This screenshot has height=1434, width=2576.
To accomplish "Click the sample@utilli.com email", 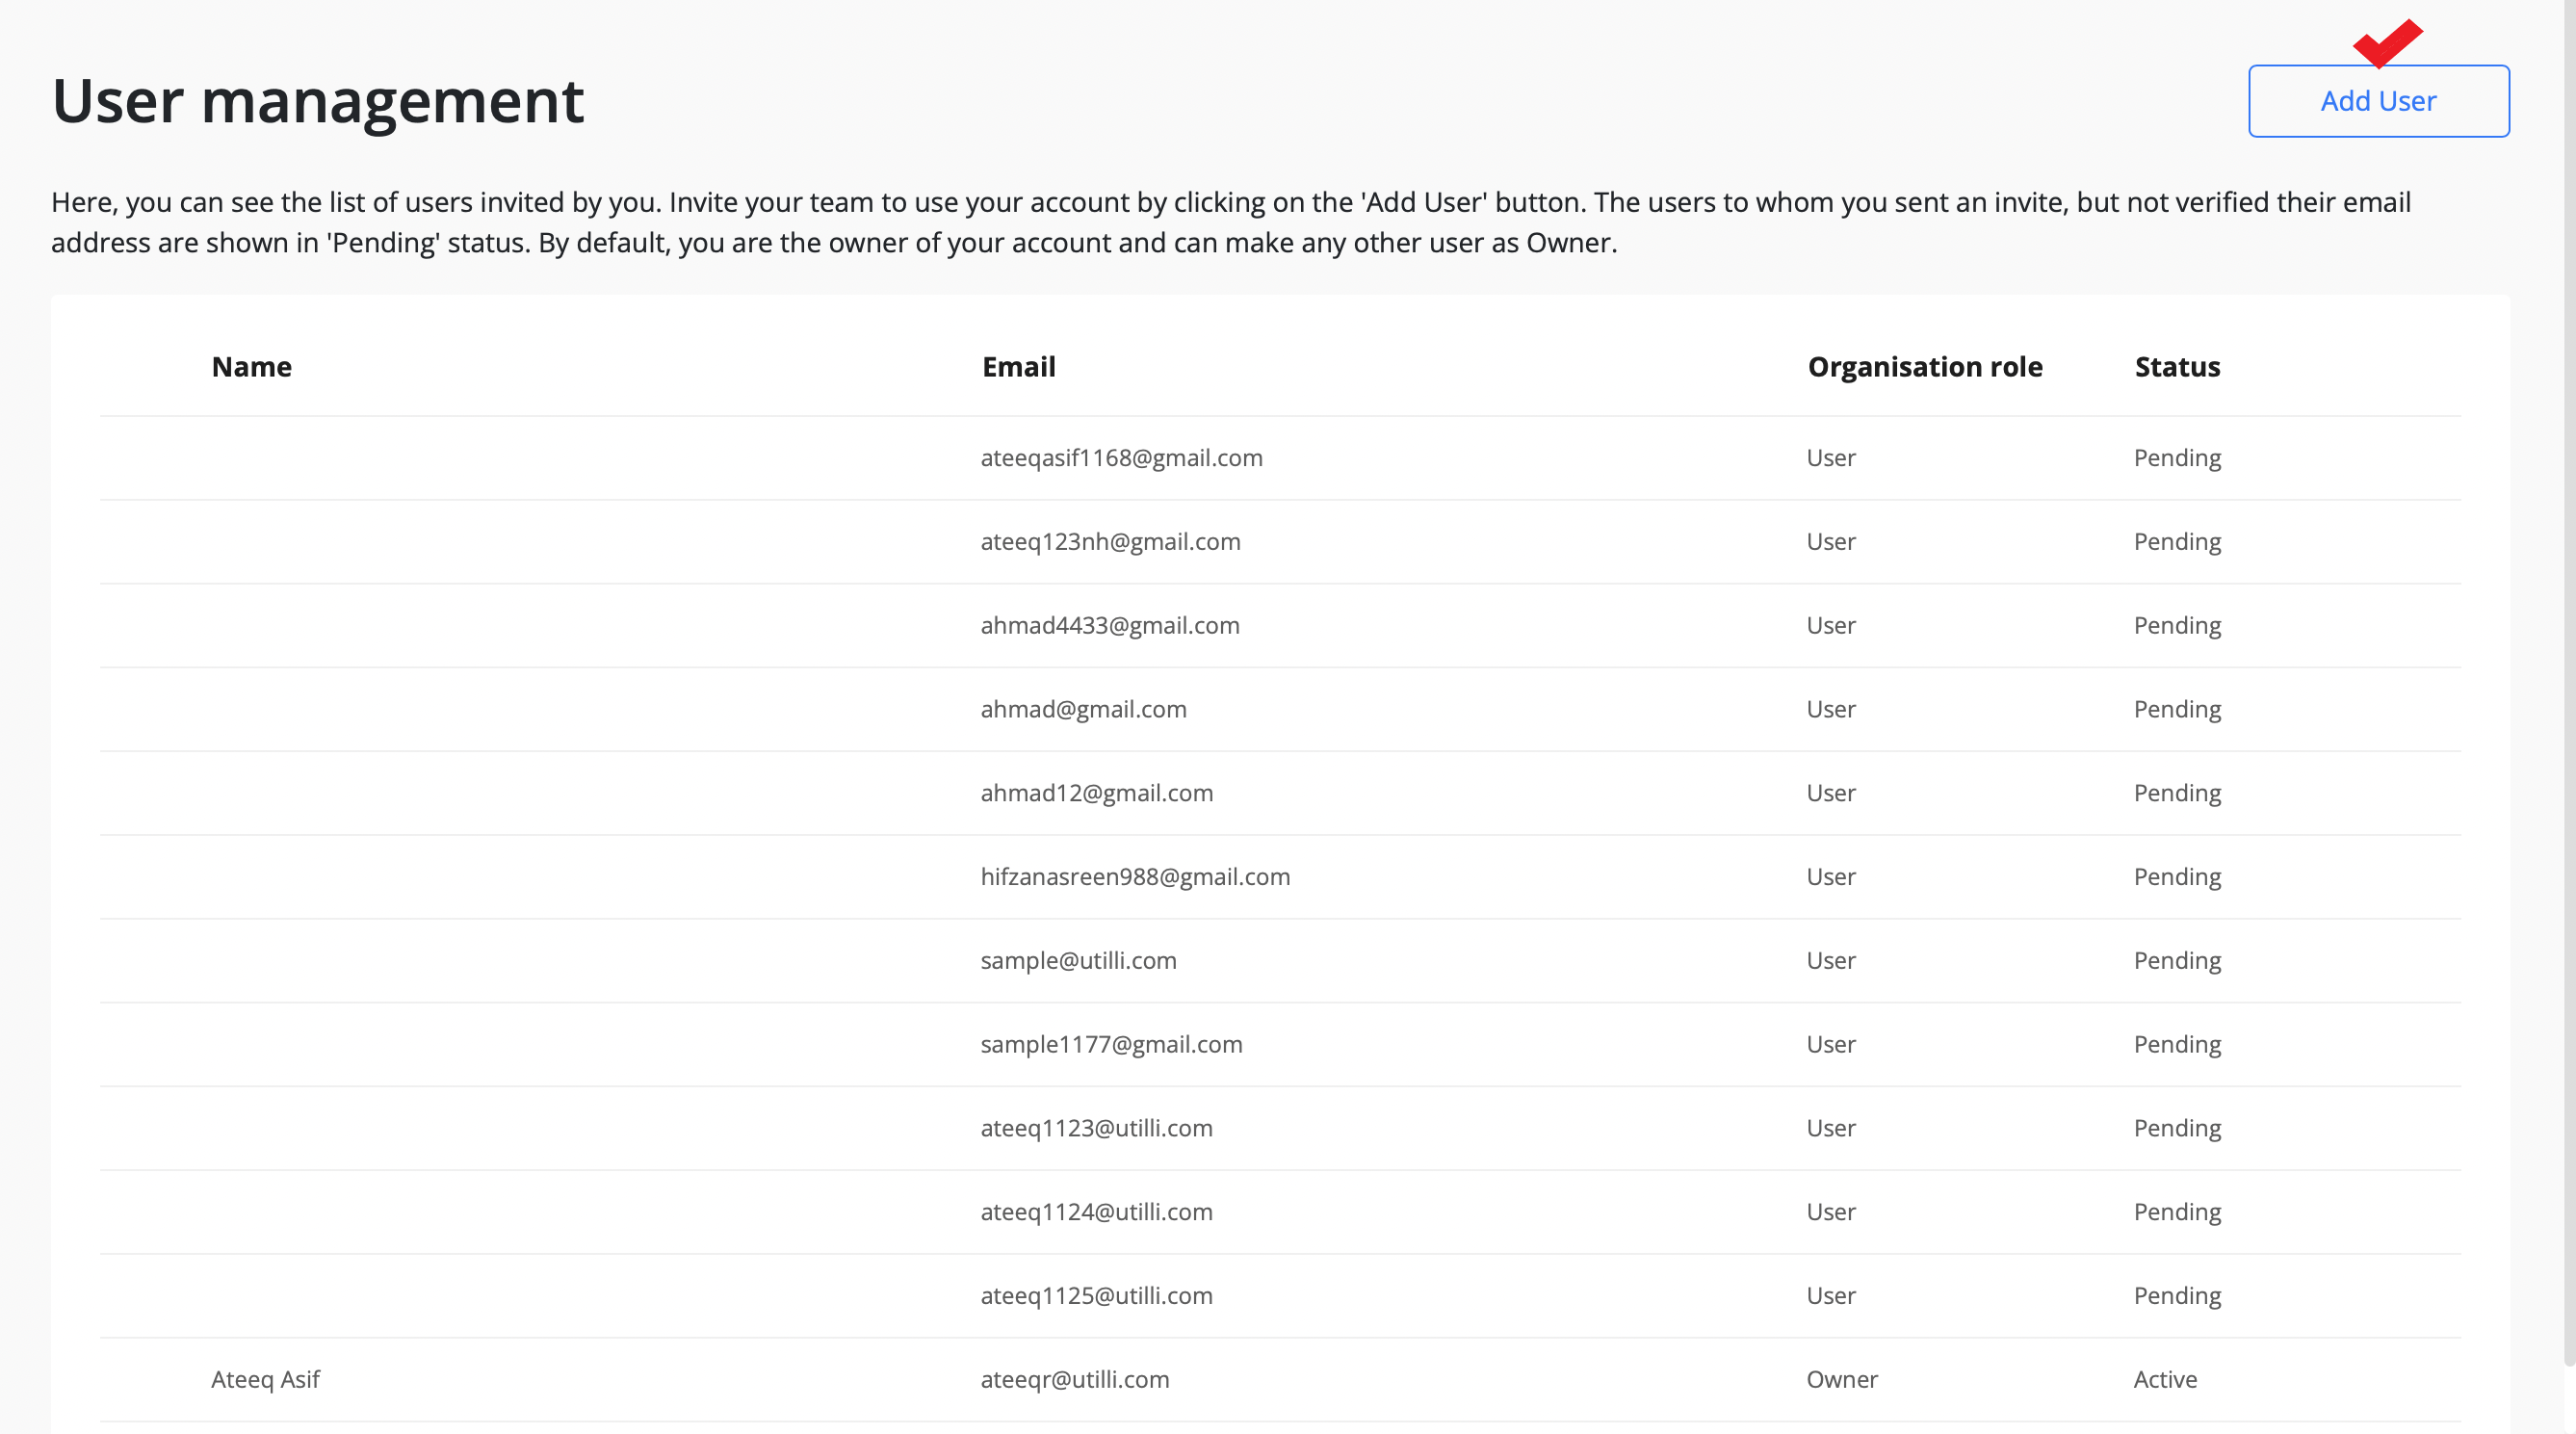I will click(1078, 961).
